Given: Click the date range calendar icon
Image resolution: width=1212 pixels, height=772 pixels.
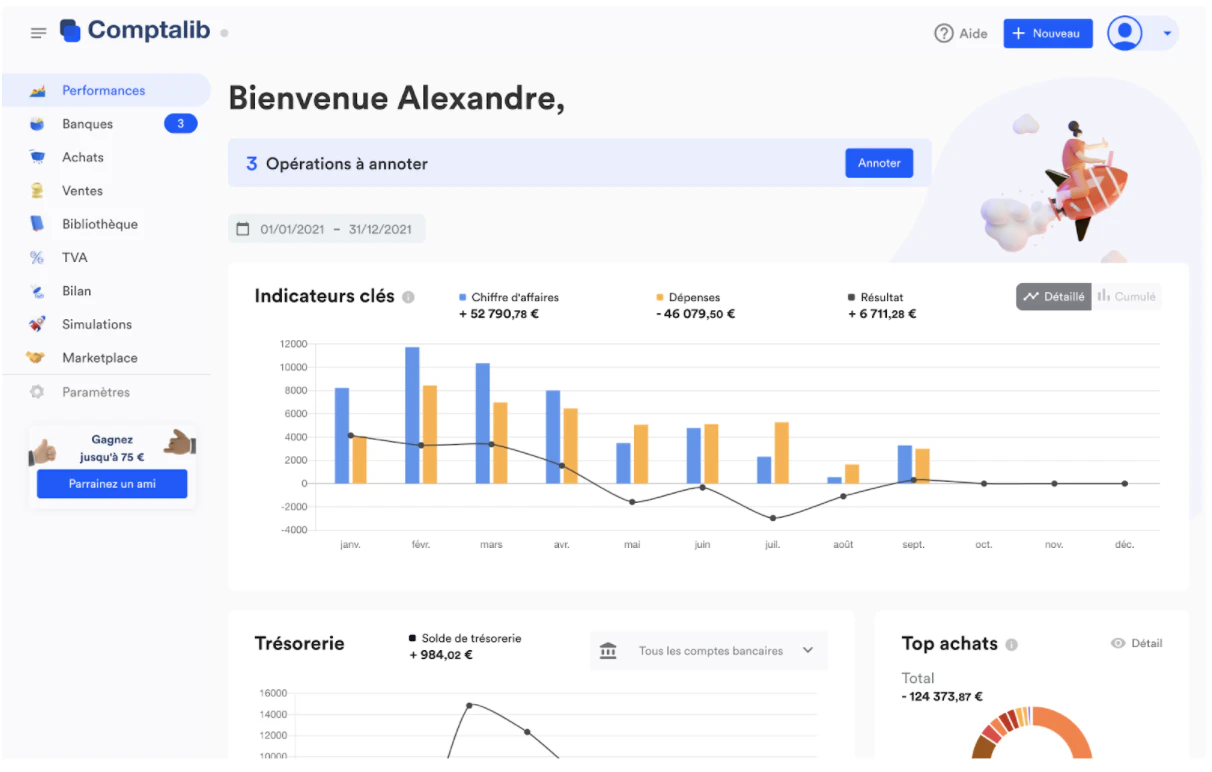Looking at the screenshot, I should pyautogui.click(x=242, y=229).
